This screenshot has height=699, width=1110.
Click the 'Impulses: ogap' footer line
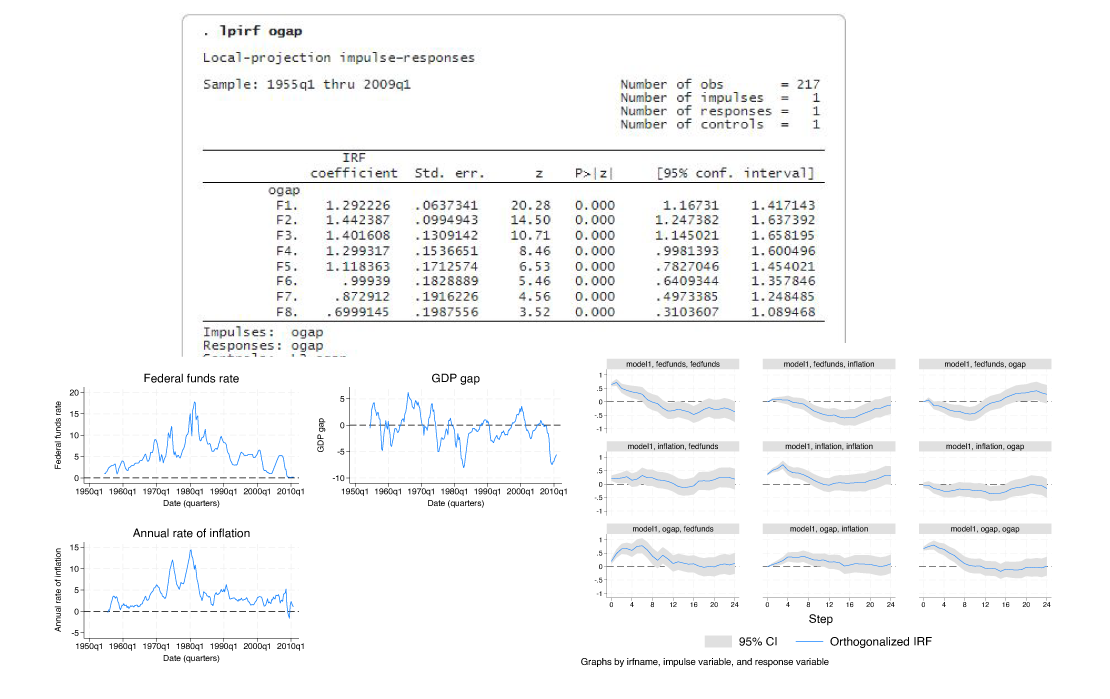[x=263, y=331]
